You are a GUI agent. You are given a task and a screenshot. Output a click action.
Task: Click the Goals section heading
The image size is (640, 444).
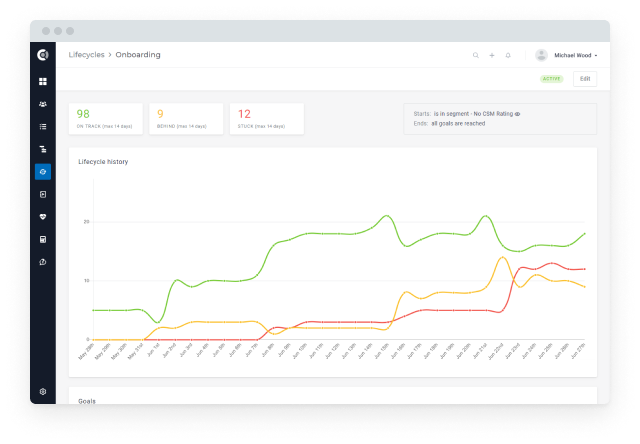87,401
